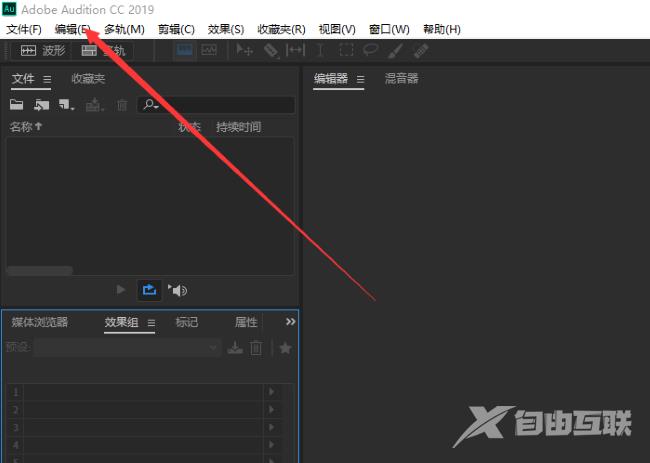Open the 帮助(H) menu
650x463 pixels.
[x=442, y=29]
